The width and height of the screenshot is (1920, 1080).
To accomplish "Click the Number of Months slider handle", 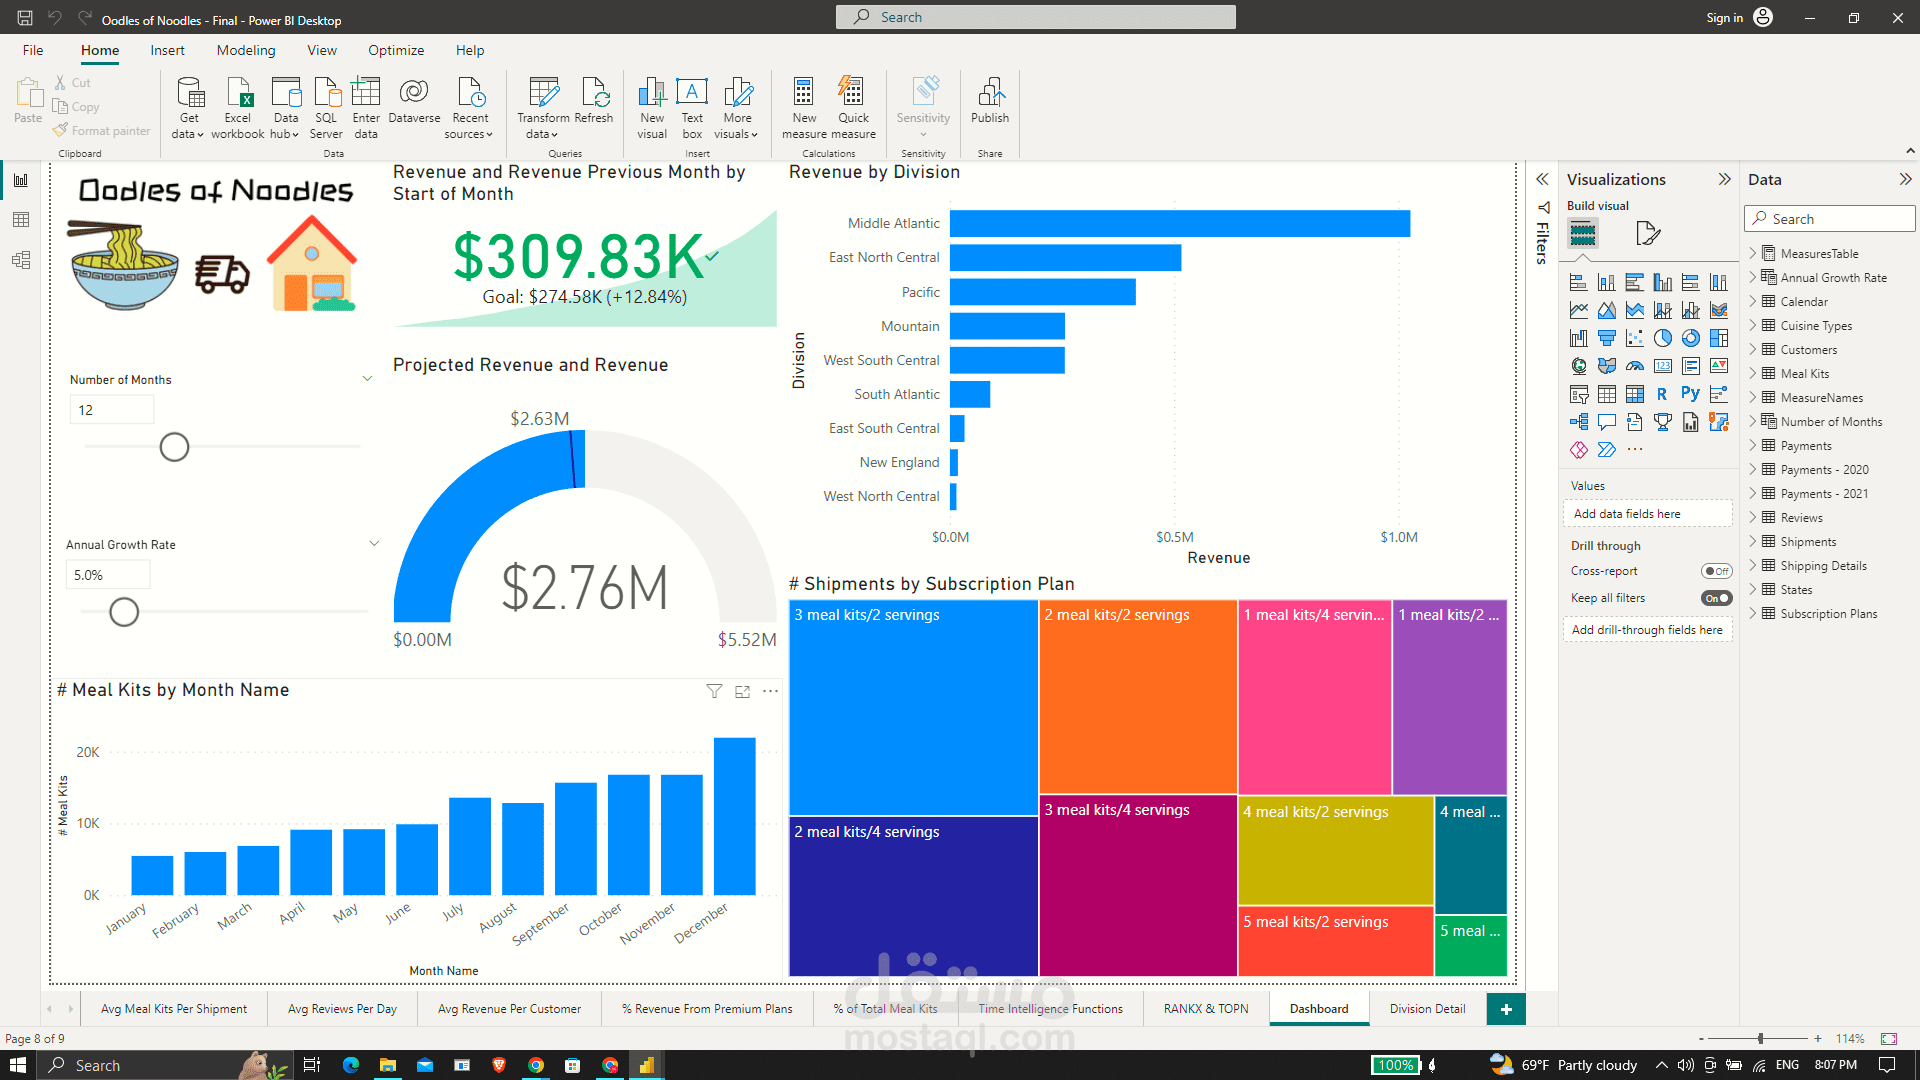I will (174, 447).
